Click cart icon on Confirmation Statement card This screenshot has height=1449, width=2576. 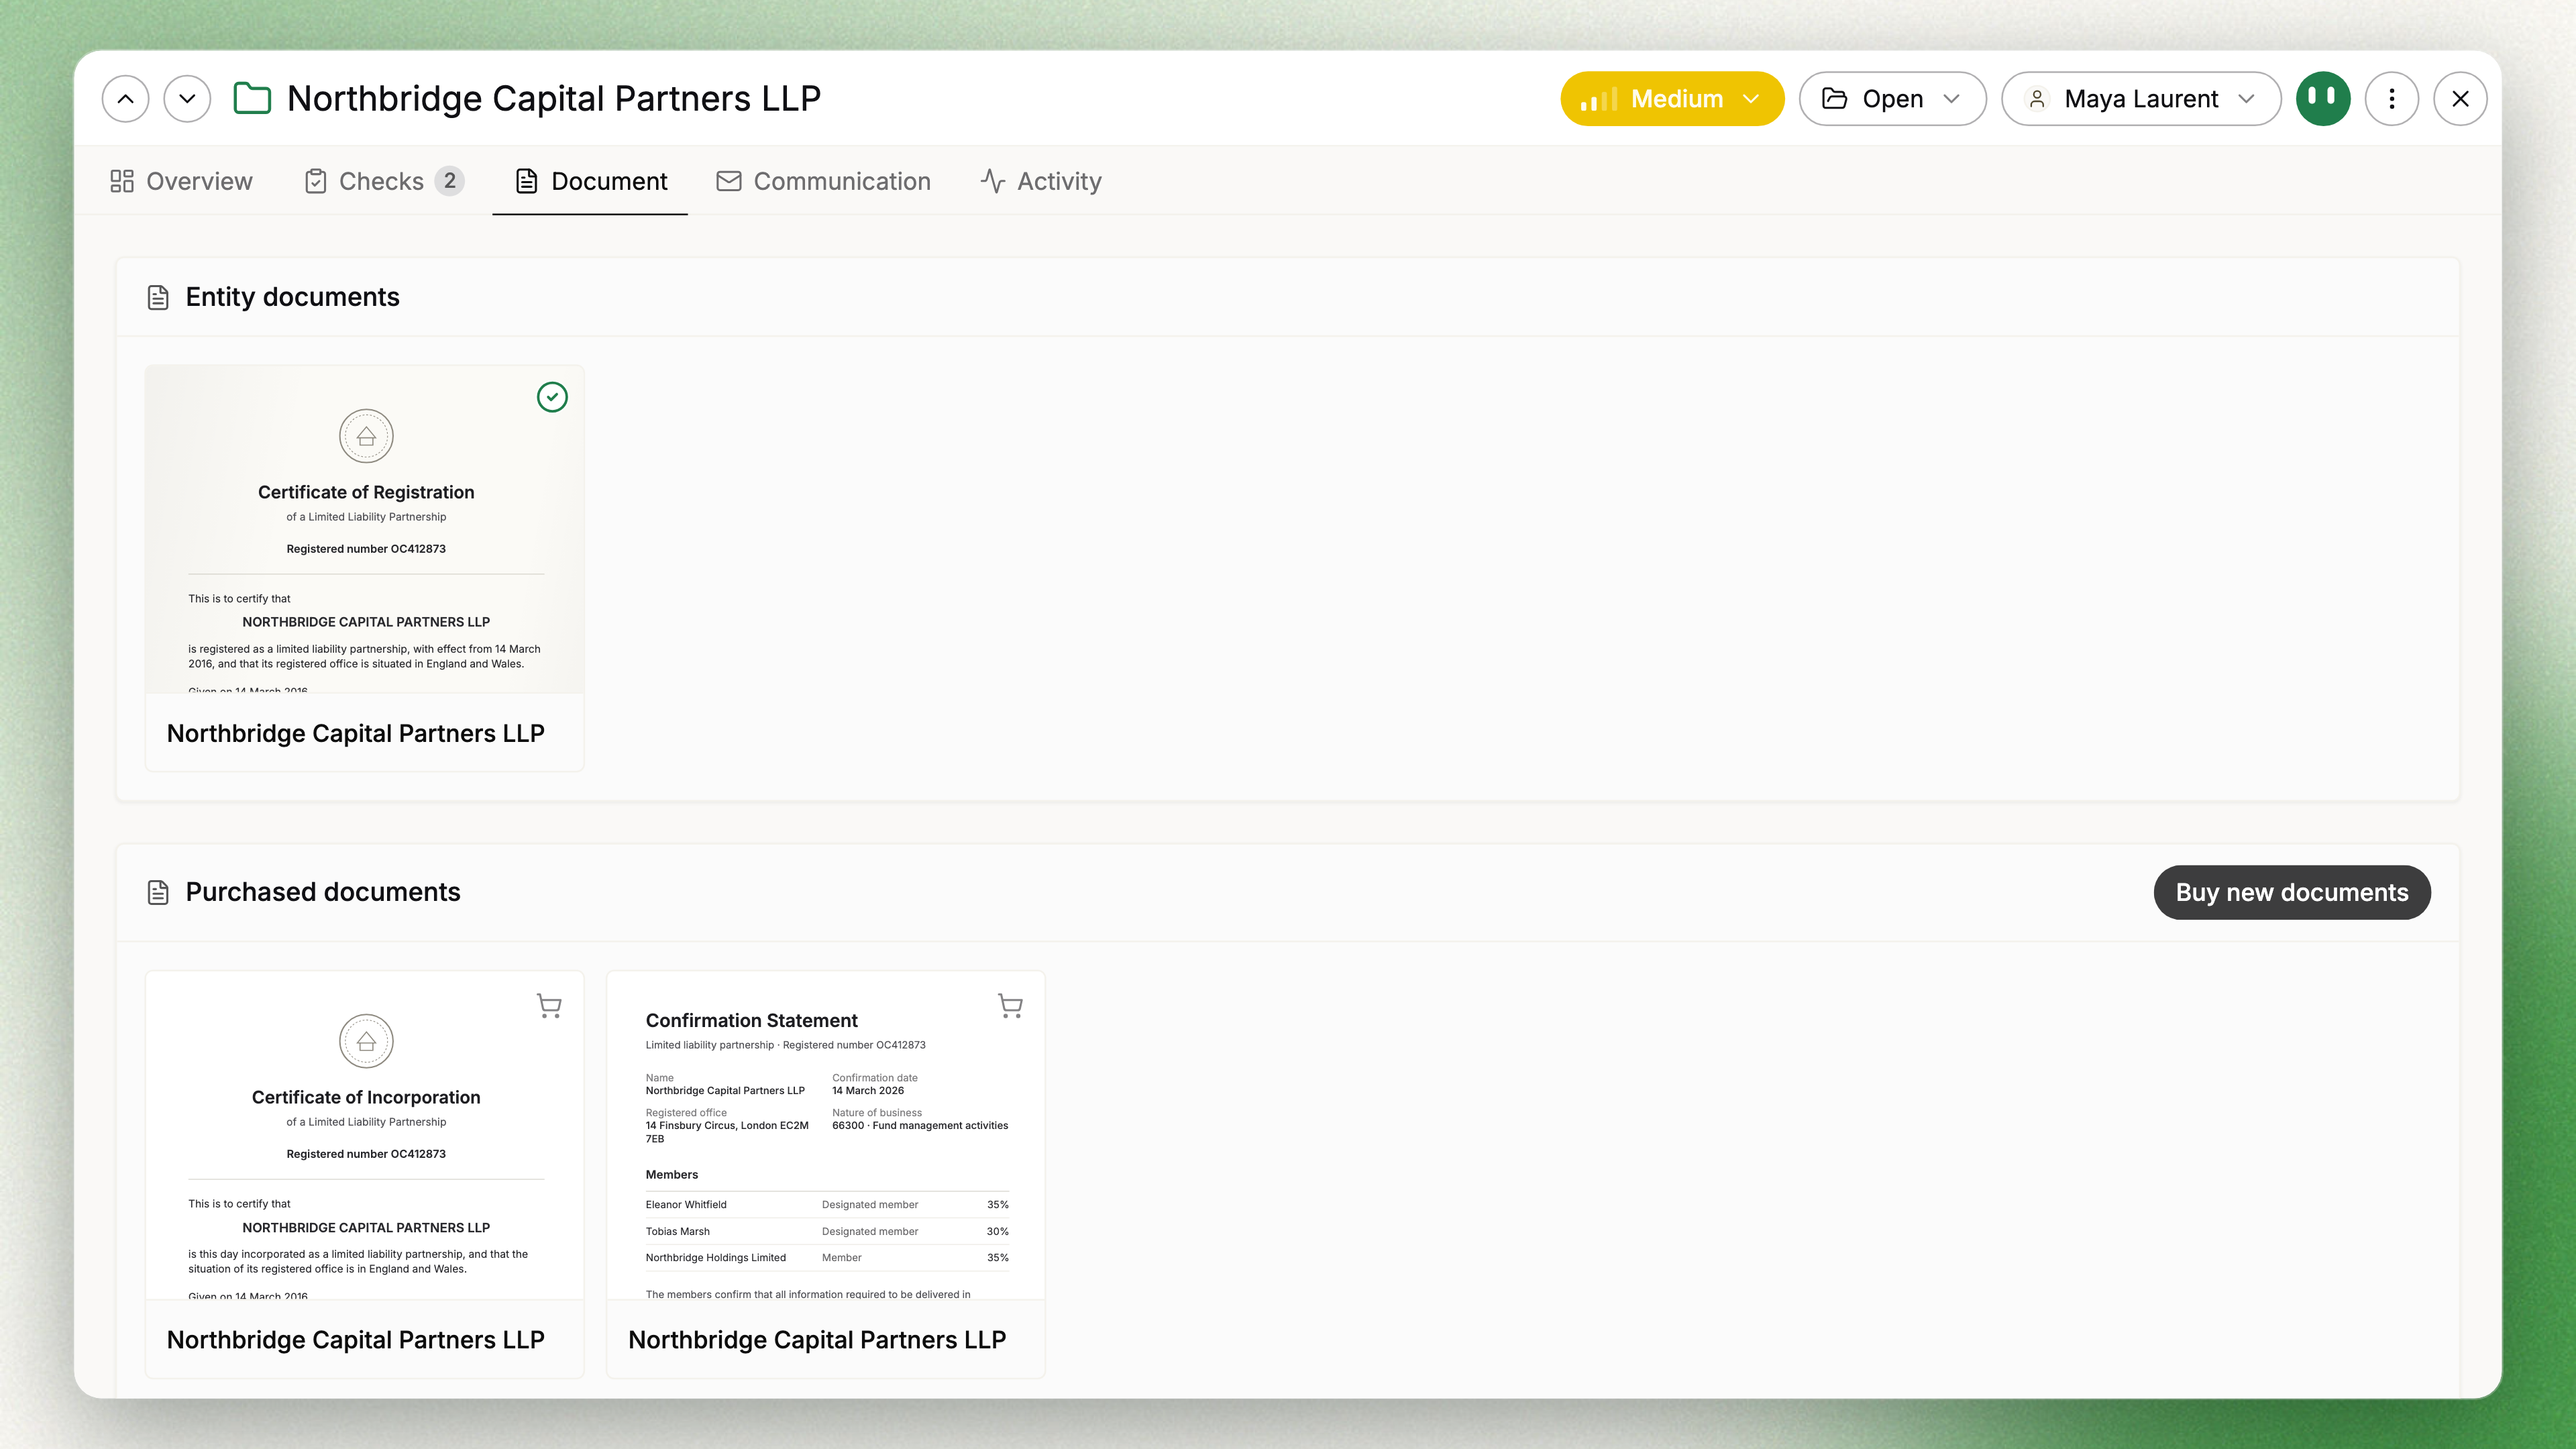(1011, 1005)
